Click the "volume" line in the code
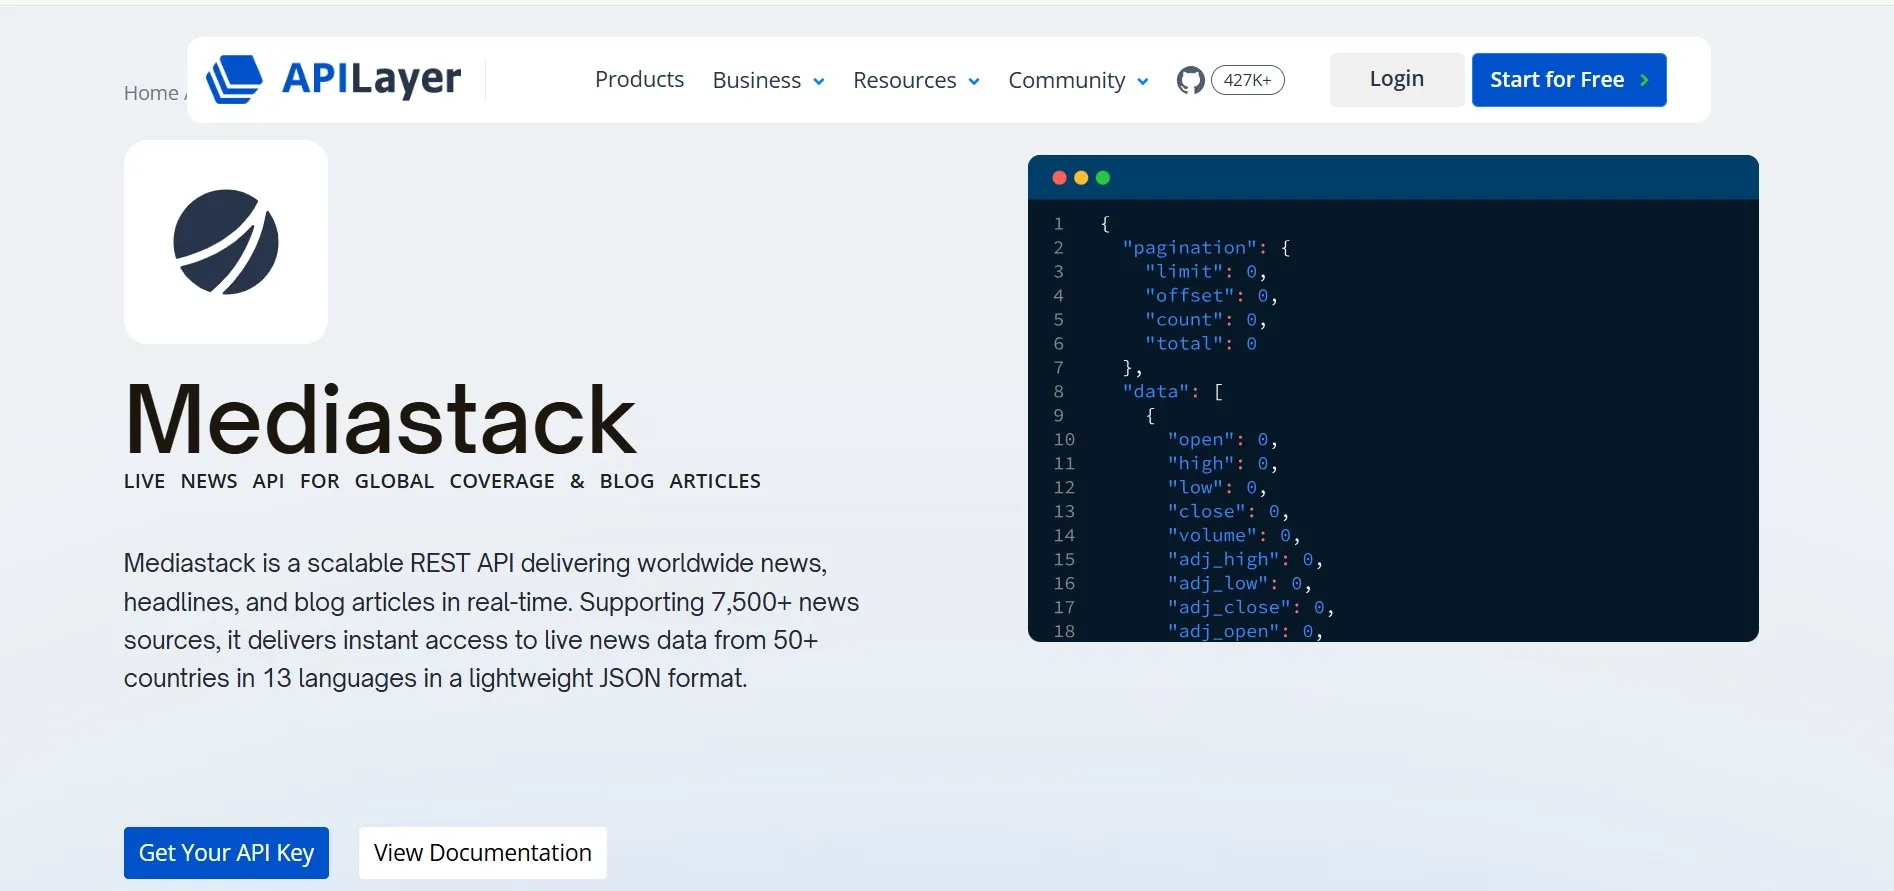This screenshot has width=1894, height=891. pyautogui.click(x=1233, y=535)
